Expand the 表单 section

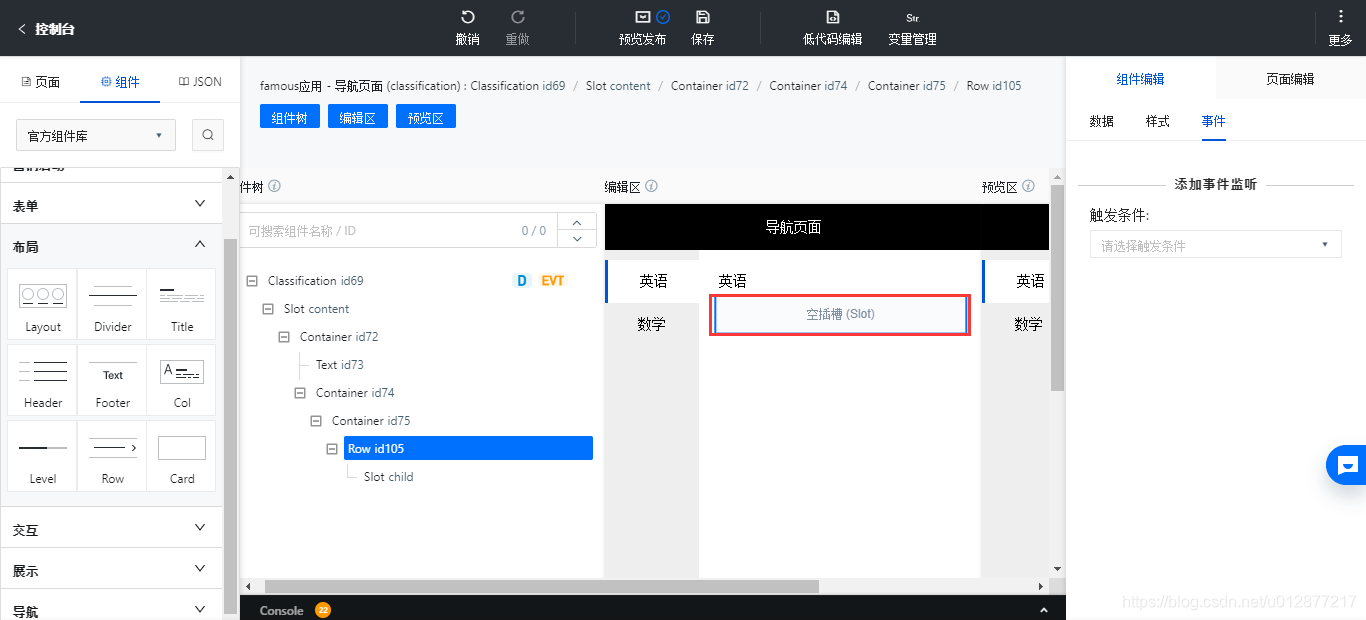(x=111, y=205)
